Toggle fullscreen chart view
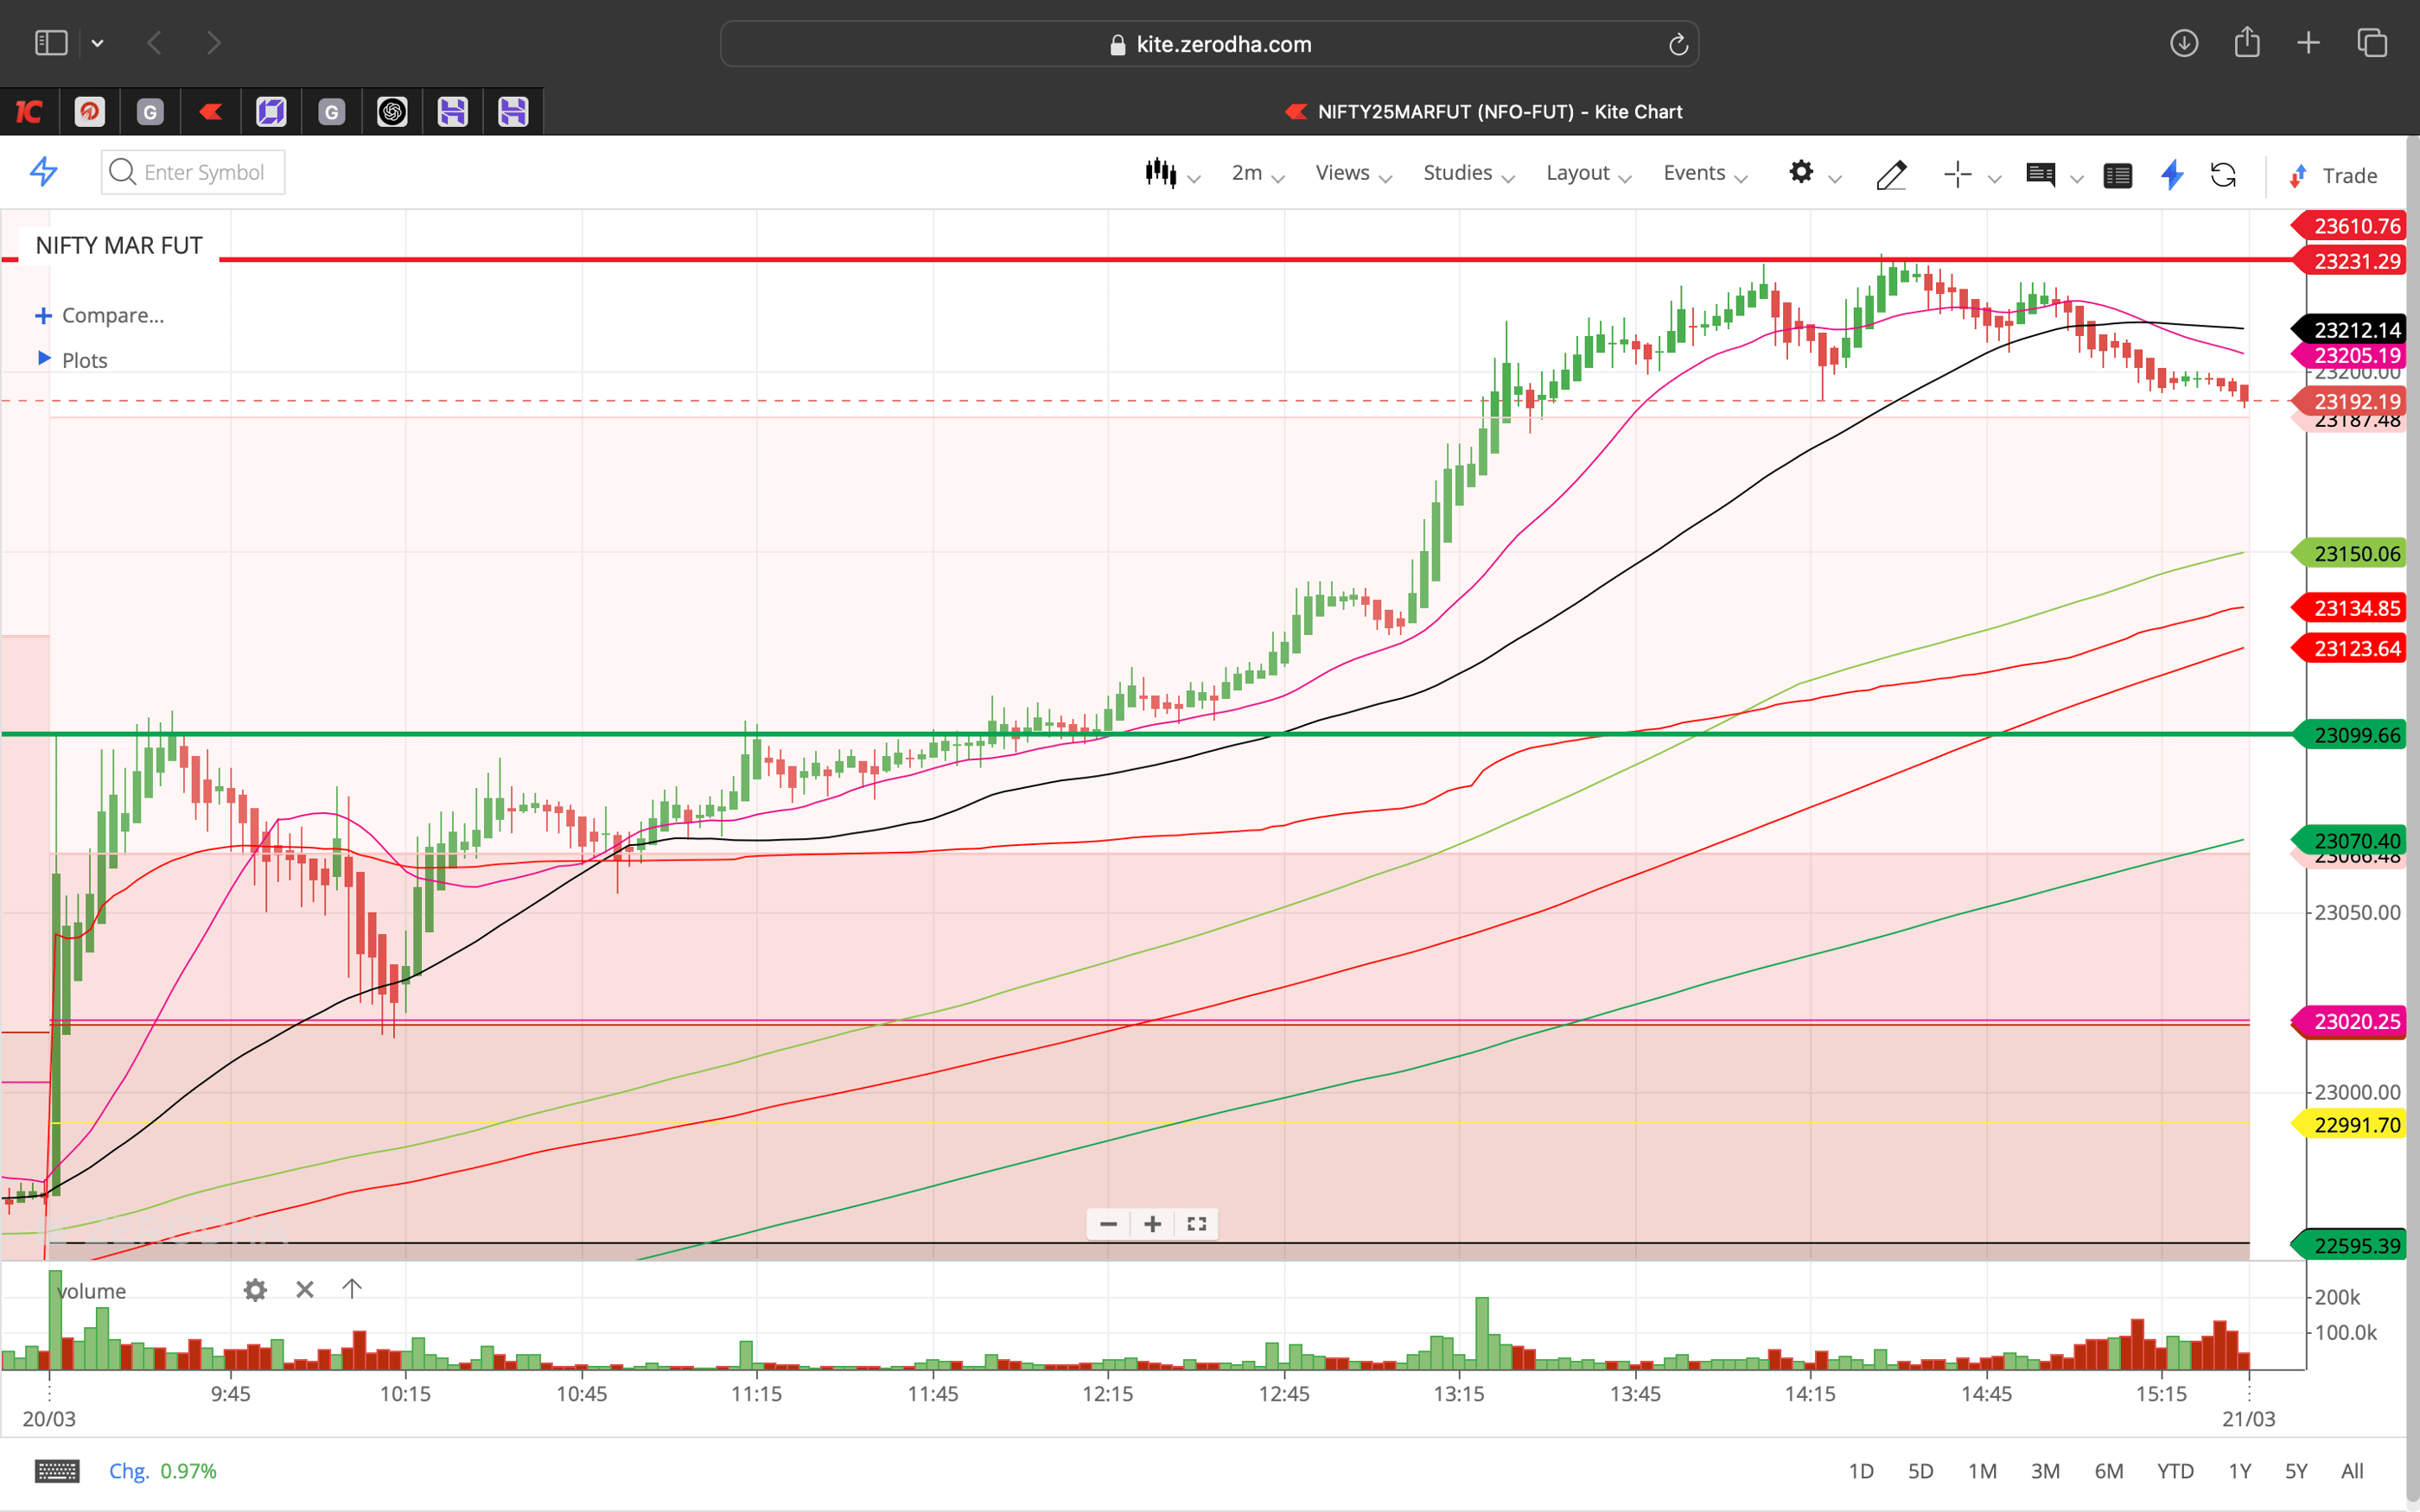The image size is (2420, 1512). 1196,1223
